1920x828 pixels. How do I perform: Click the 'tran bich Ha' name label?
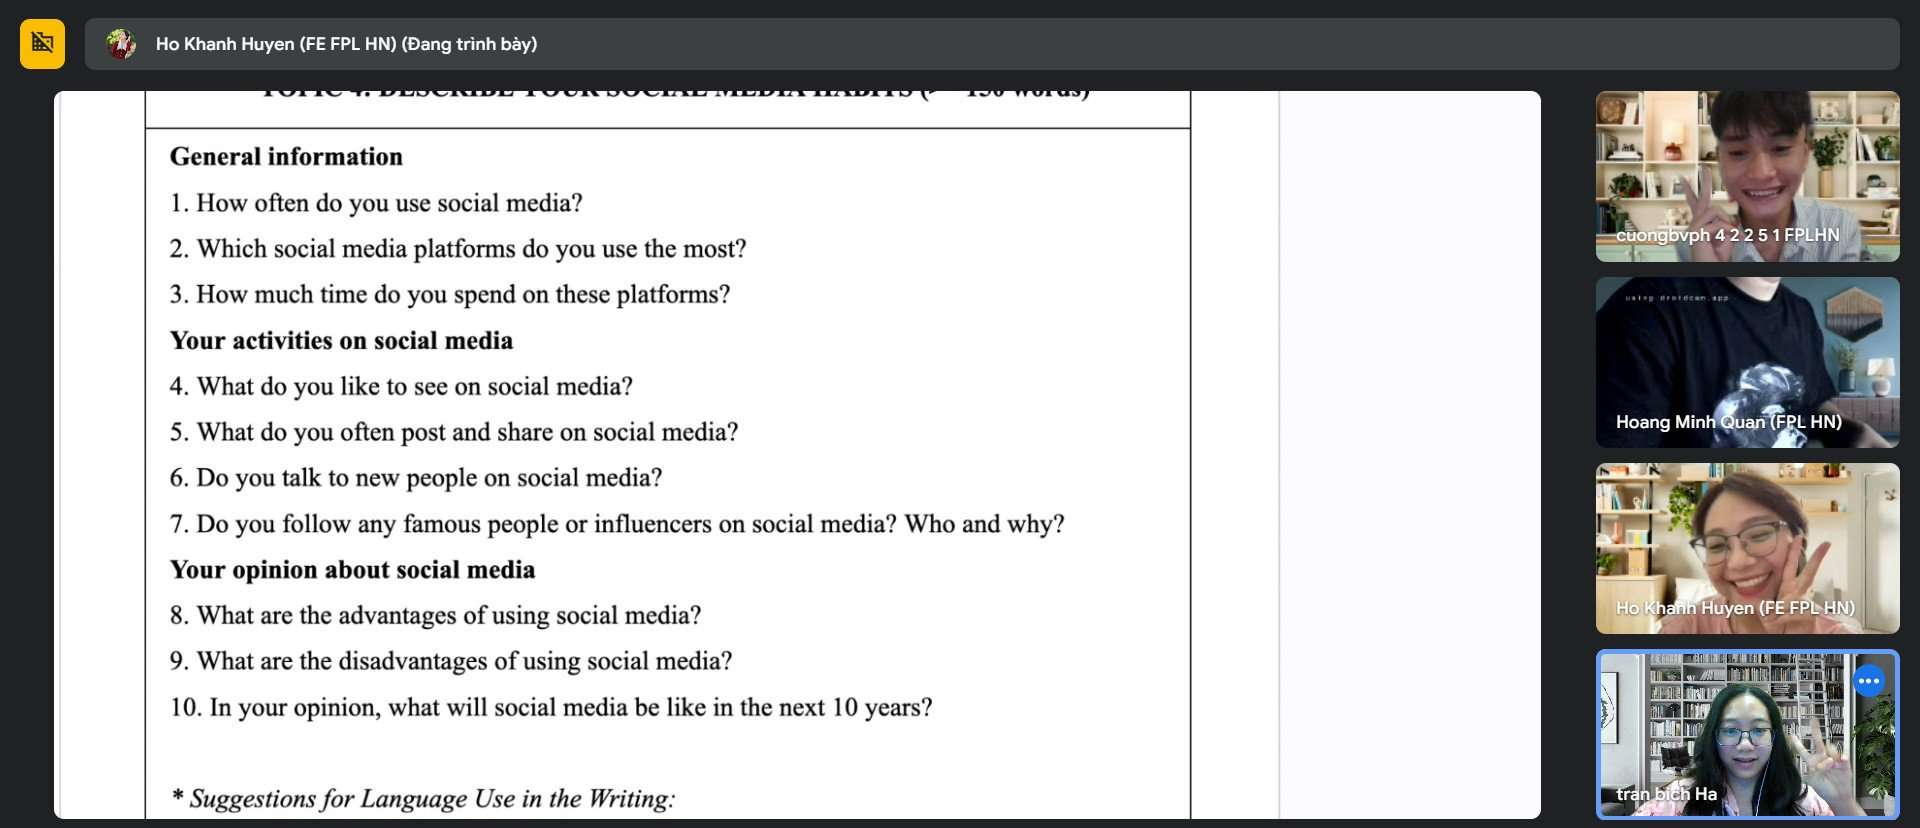point(1666,794)
